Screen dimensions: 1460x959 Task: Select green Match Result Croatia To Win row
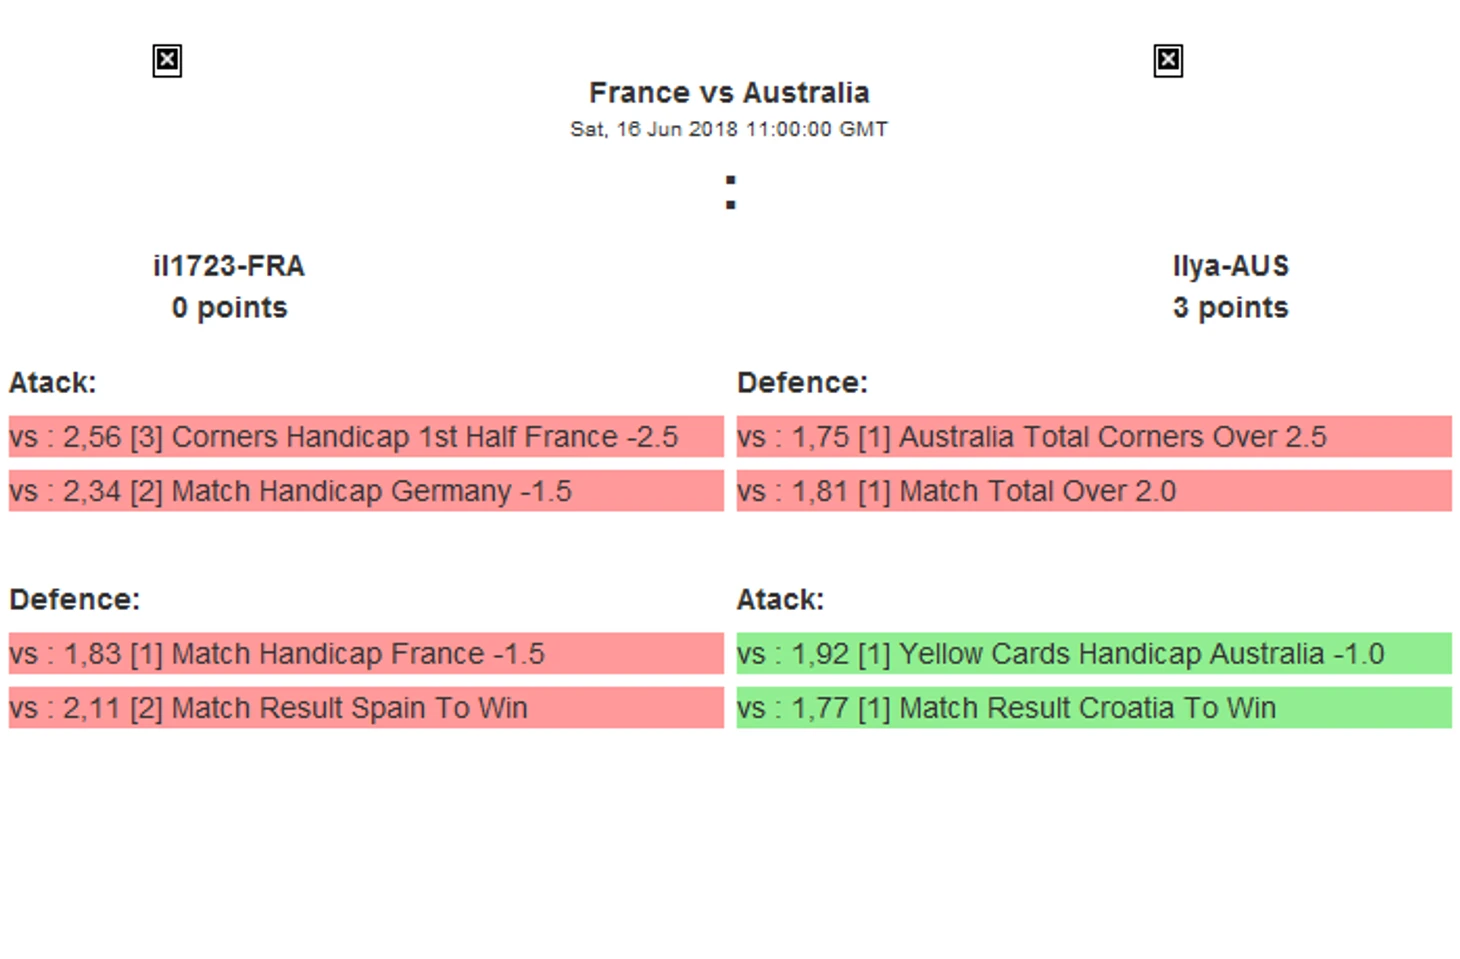click(x=1094, y=708)
